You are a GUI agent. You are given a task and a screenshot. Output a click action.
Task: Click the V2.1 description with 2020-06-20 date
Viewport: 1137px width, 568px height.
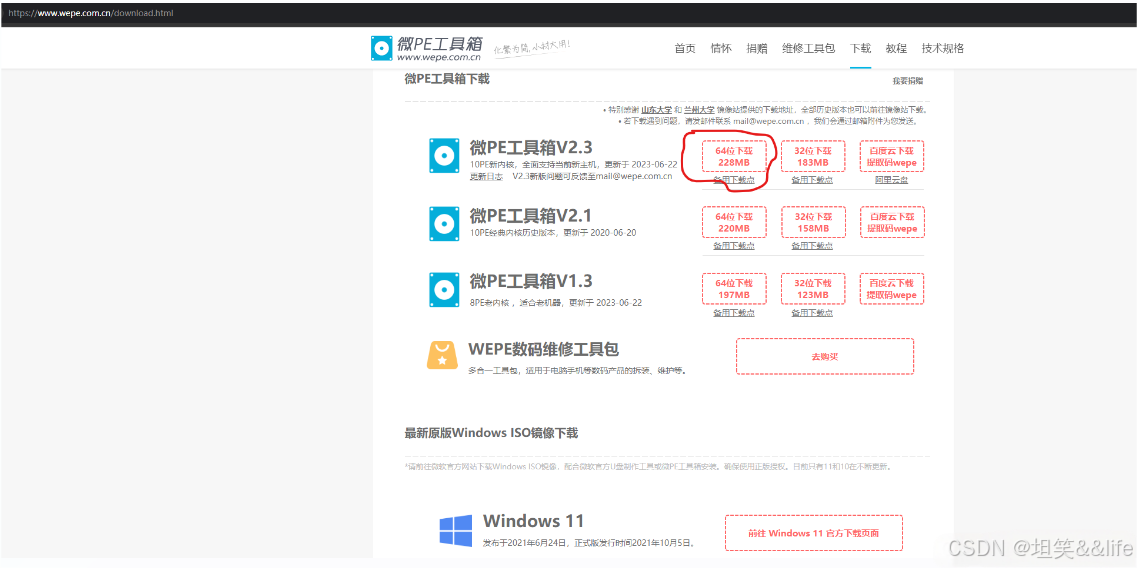(x=553, y=233)
